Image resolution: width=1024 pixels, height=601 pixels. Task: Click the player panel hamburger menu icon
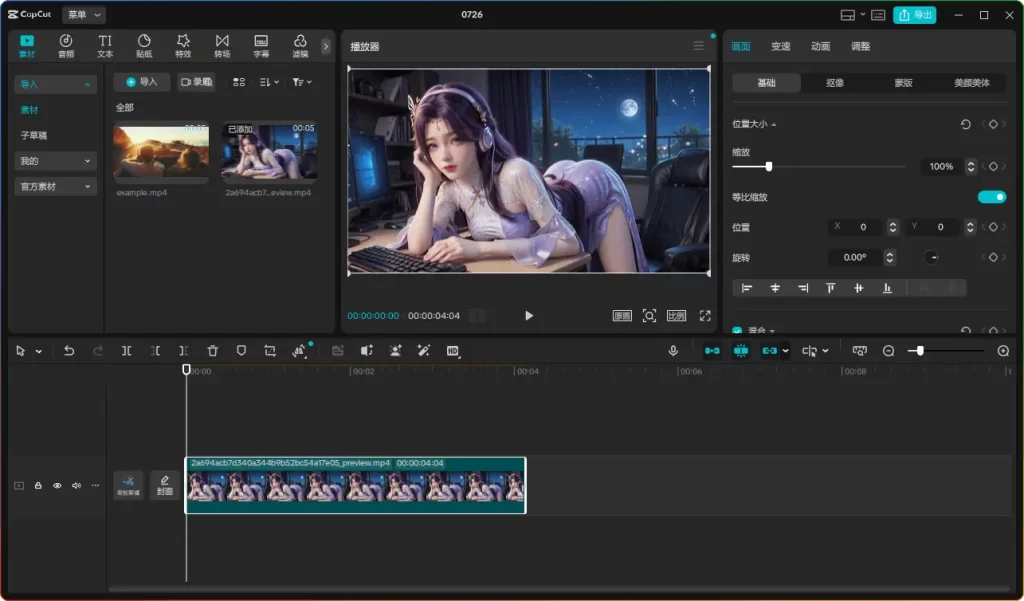coord(699,46)
